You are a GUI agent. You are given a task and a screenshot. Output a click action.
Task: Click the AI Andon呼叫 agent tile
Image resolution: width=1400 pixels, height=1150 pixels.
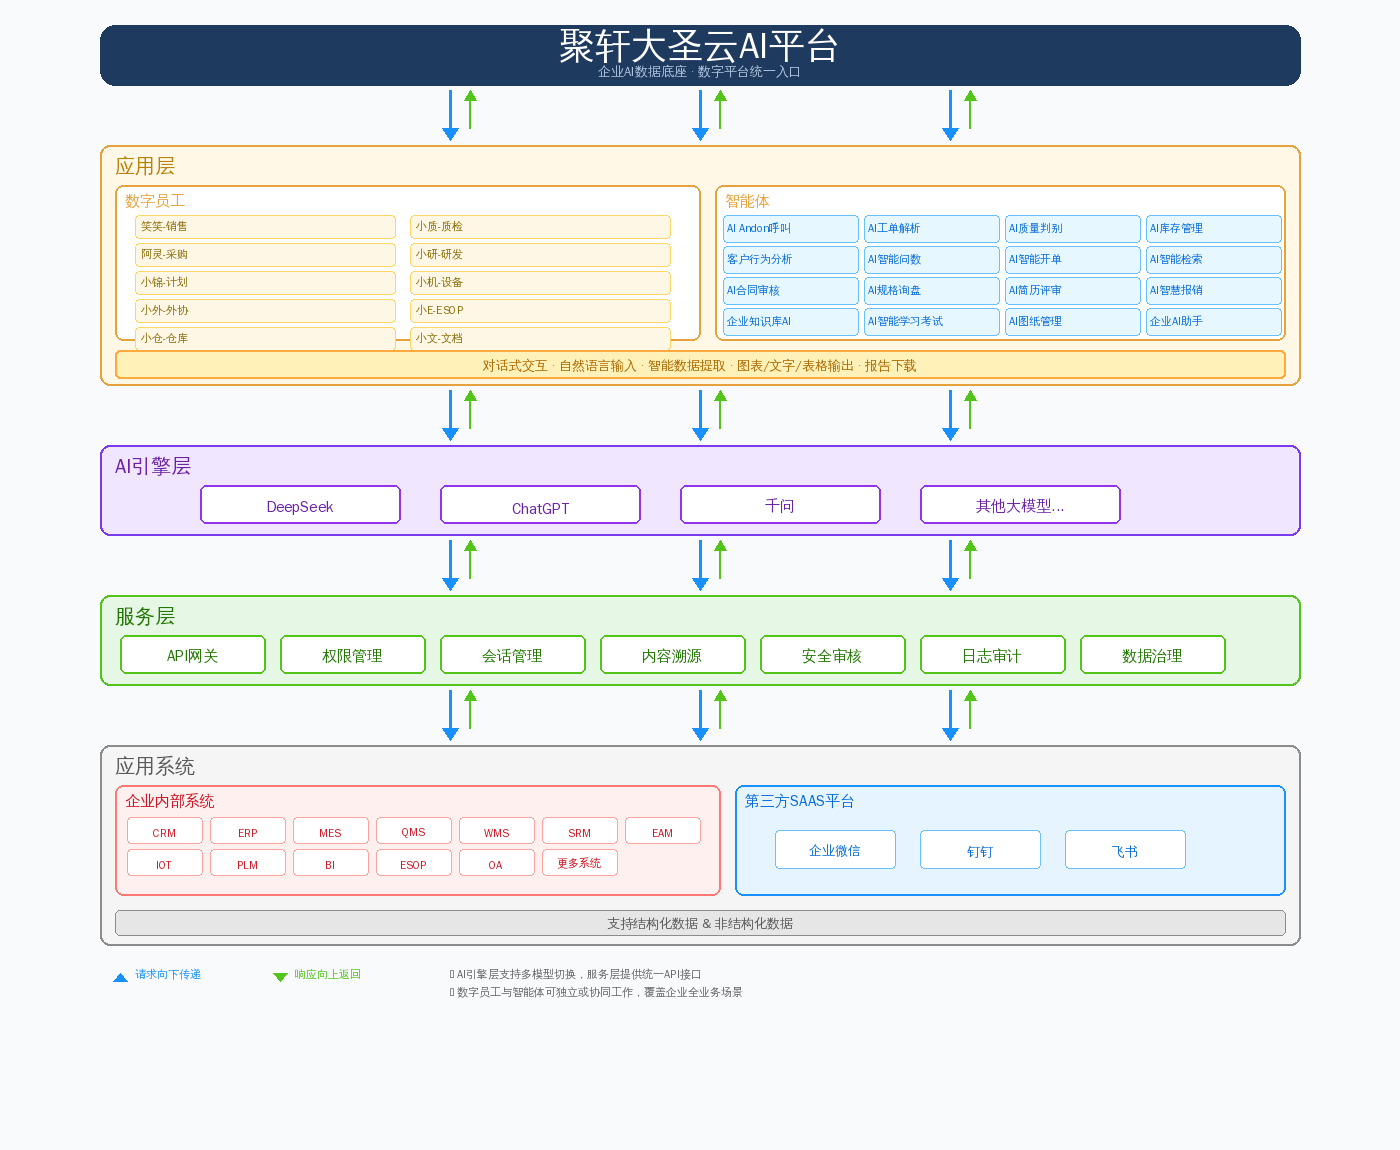tap(791, 229)
